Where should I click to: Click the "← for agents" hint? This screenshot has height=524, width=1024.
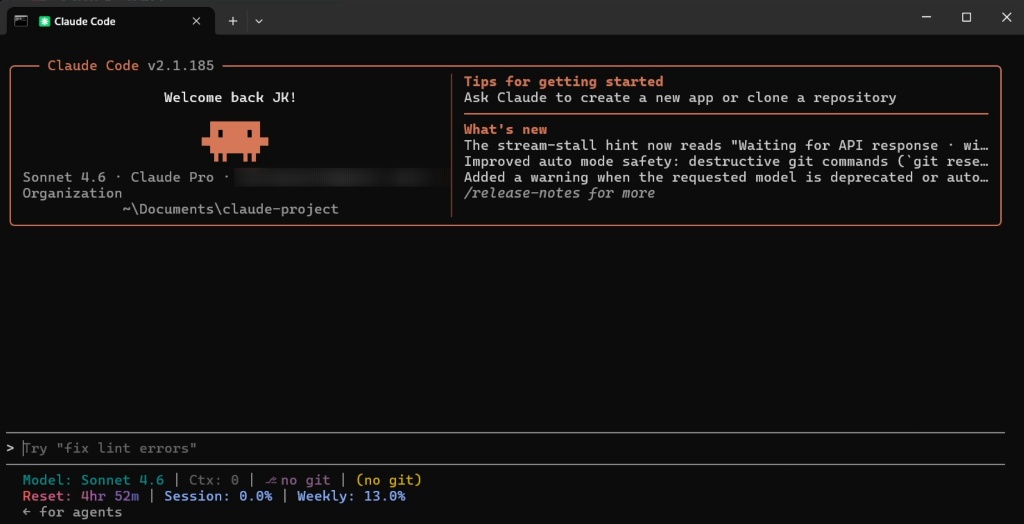(72, 512)
